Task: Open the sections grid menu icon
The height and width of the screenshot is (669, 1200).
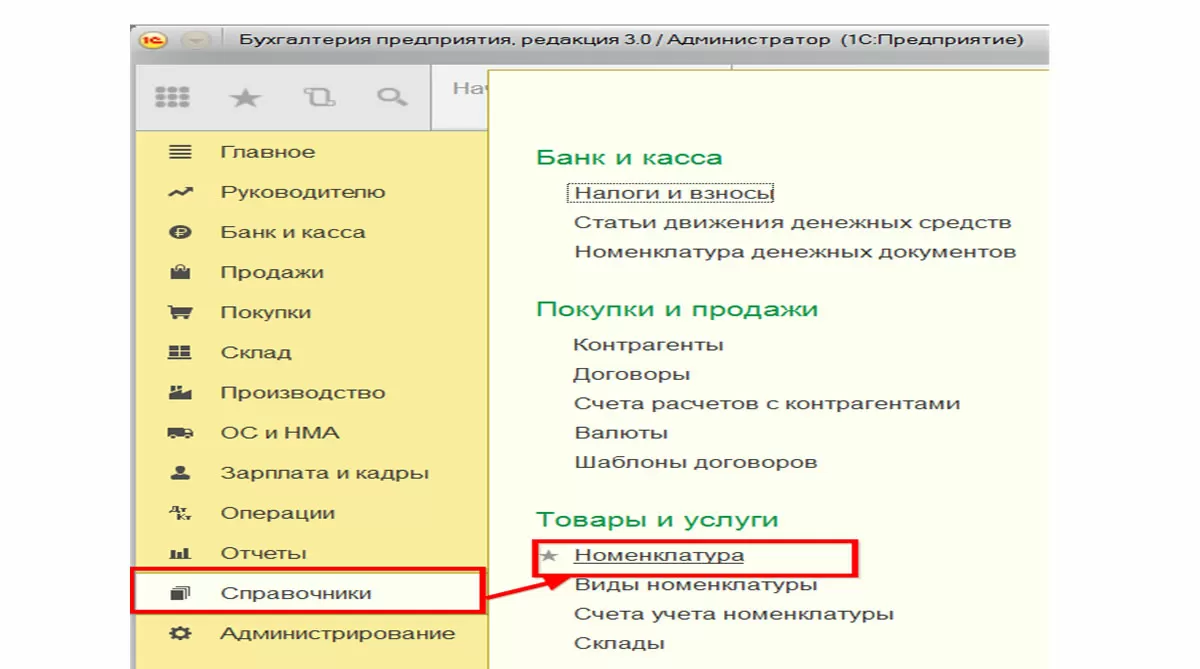Action: point(172,97)
